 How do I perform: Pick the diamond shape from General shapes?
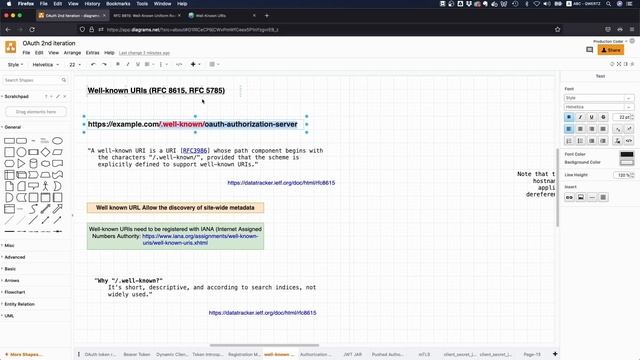[x=45, y=152]
